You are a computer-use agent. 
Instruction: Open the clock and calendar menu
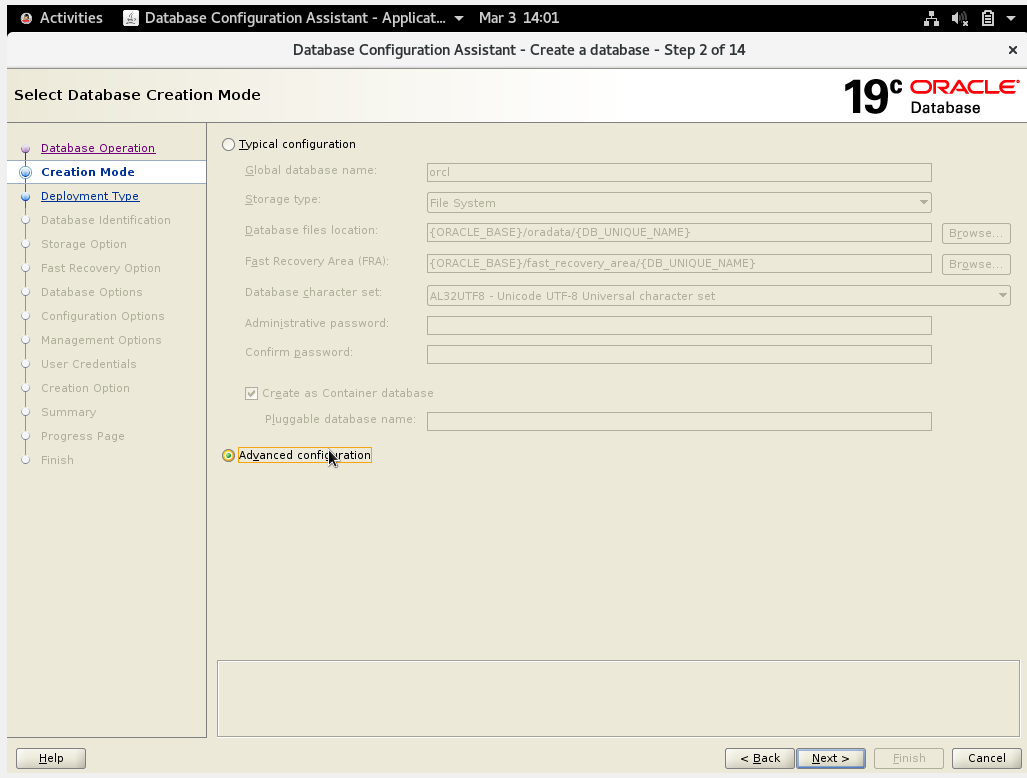(519, 18)
